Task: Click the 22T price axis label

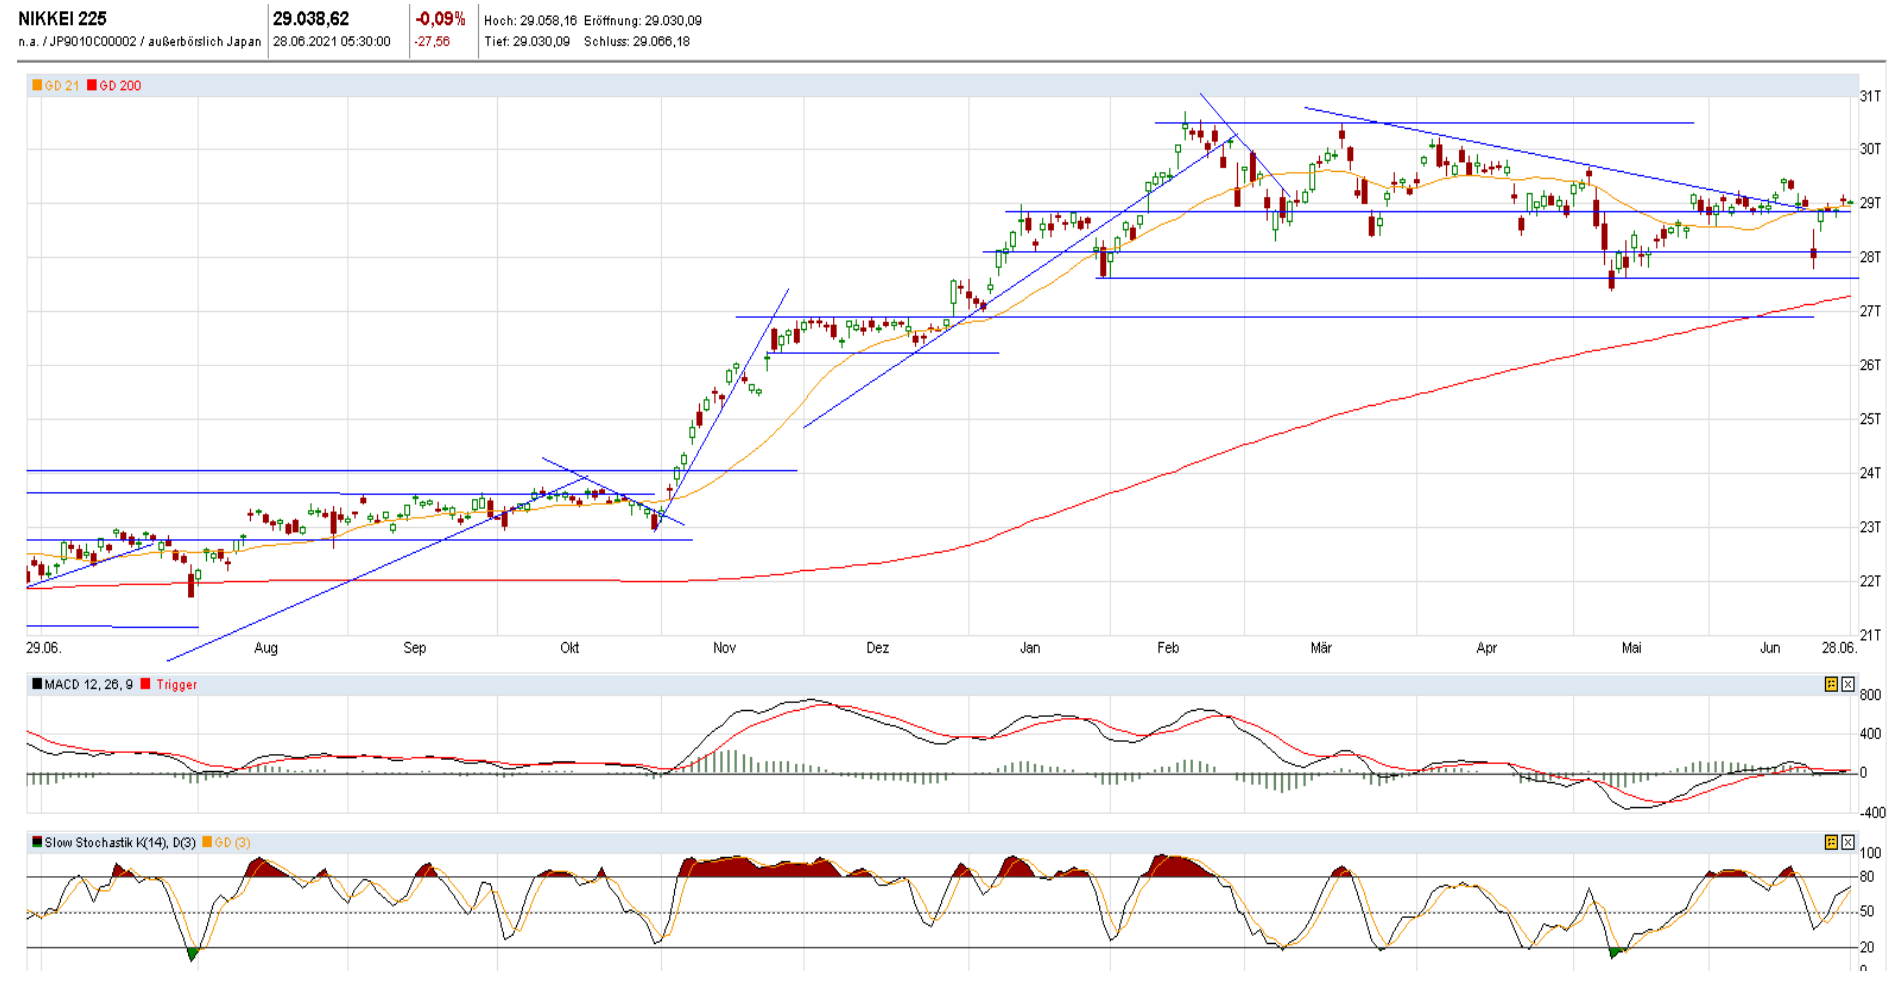Action: click(1870, 581)
